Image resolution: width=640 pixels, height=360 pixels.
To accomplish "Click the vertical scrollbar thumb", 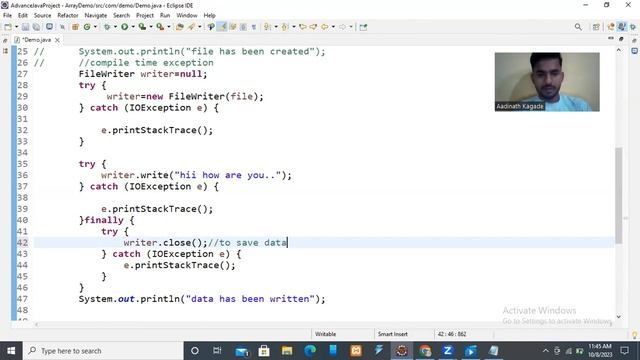I will 619,196.
